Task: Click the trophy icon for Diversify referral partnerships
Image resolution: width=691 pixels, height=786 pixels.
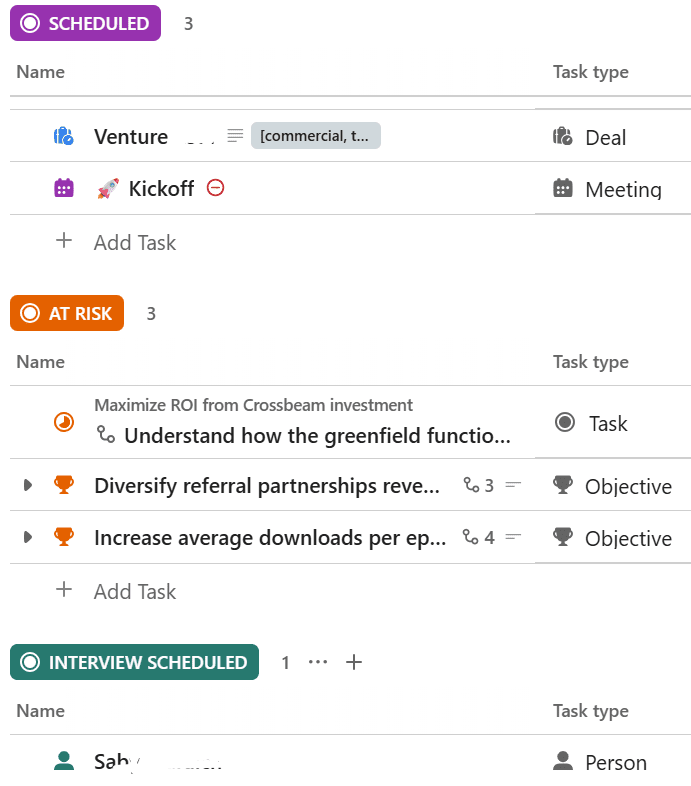Action: (64, 486)
